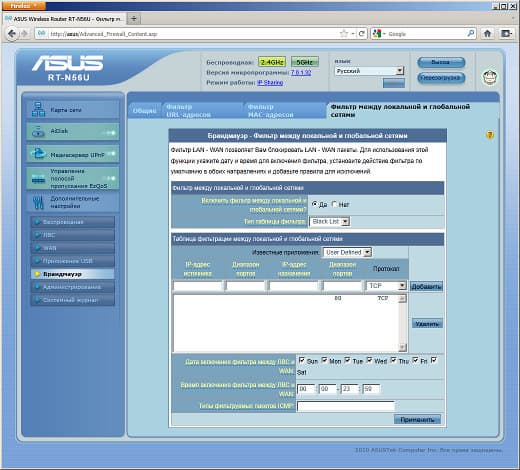The width and height of the screenshot is (520, 470).
Task: Click the 'Добавить' add rule button
Action: pyautogui.click(x=426, y=286)
